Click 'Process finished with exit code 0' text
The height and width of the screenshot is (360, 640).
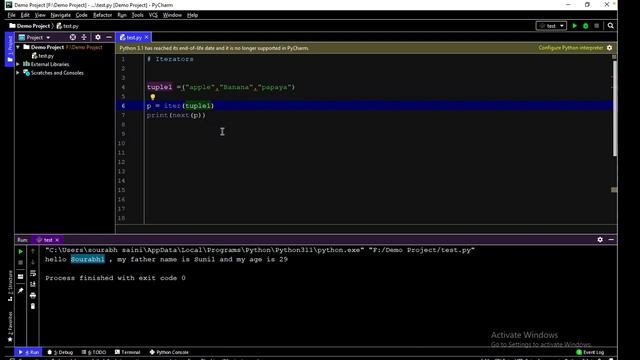tap(115, 278)
